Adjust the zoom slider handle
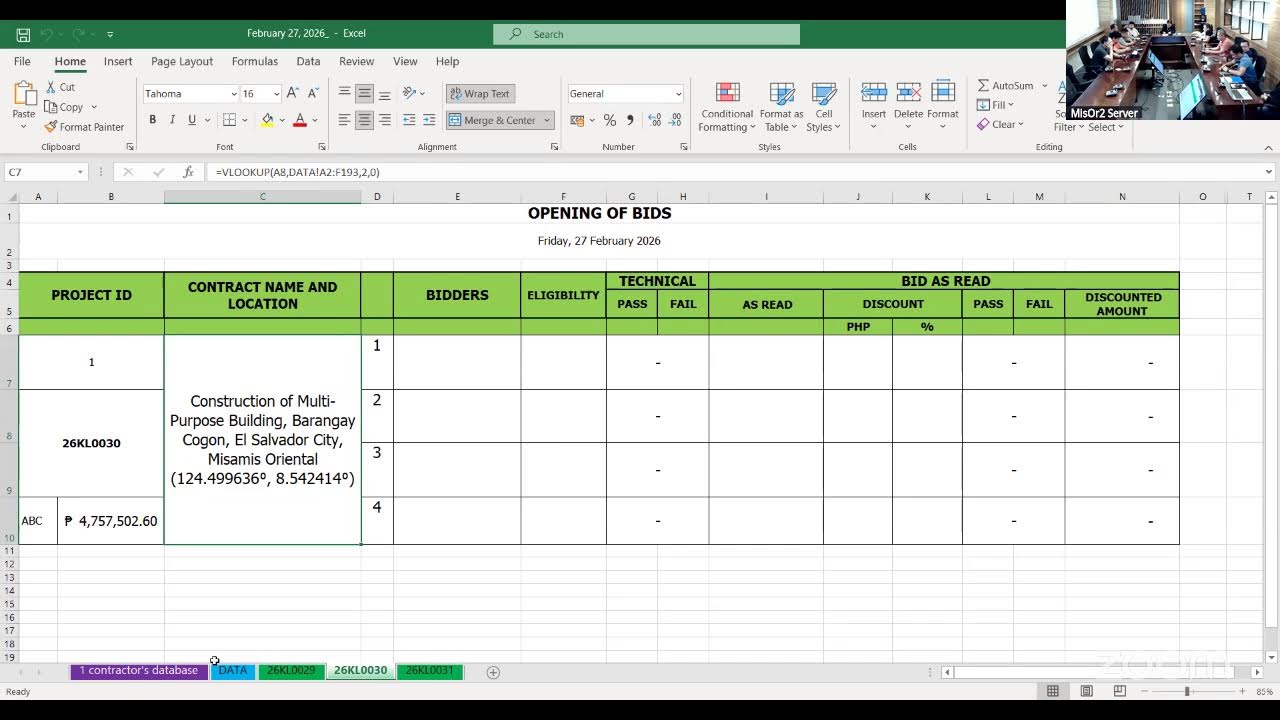This screenshot has width=1280, height=720. [1187, 691]
